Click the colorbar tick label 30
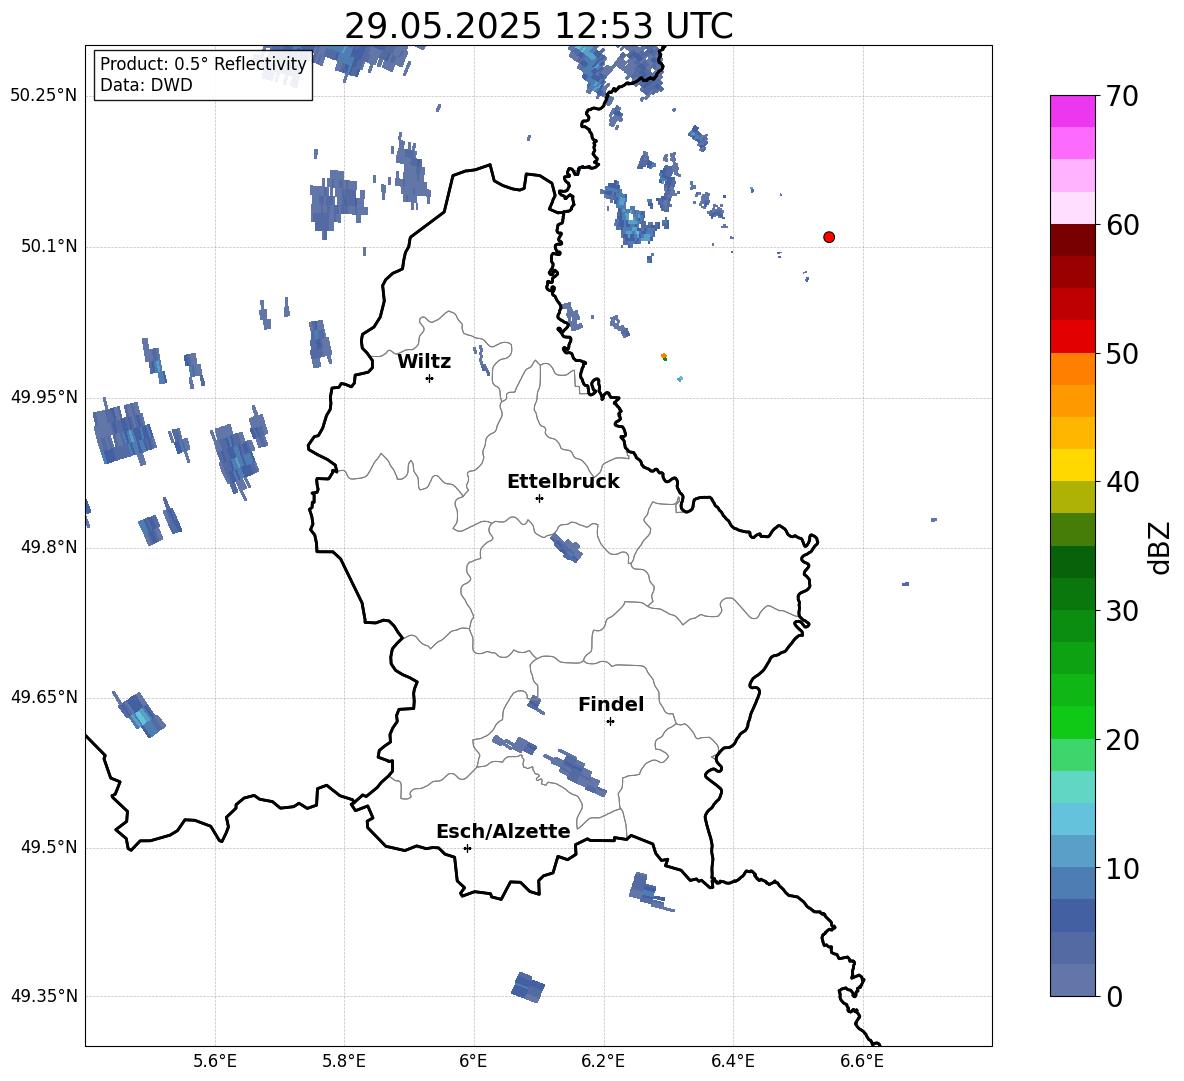This screenshot has height=1081, width=1184. coord(1122,611)
